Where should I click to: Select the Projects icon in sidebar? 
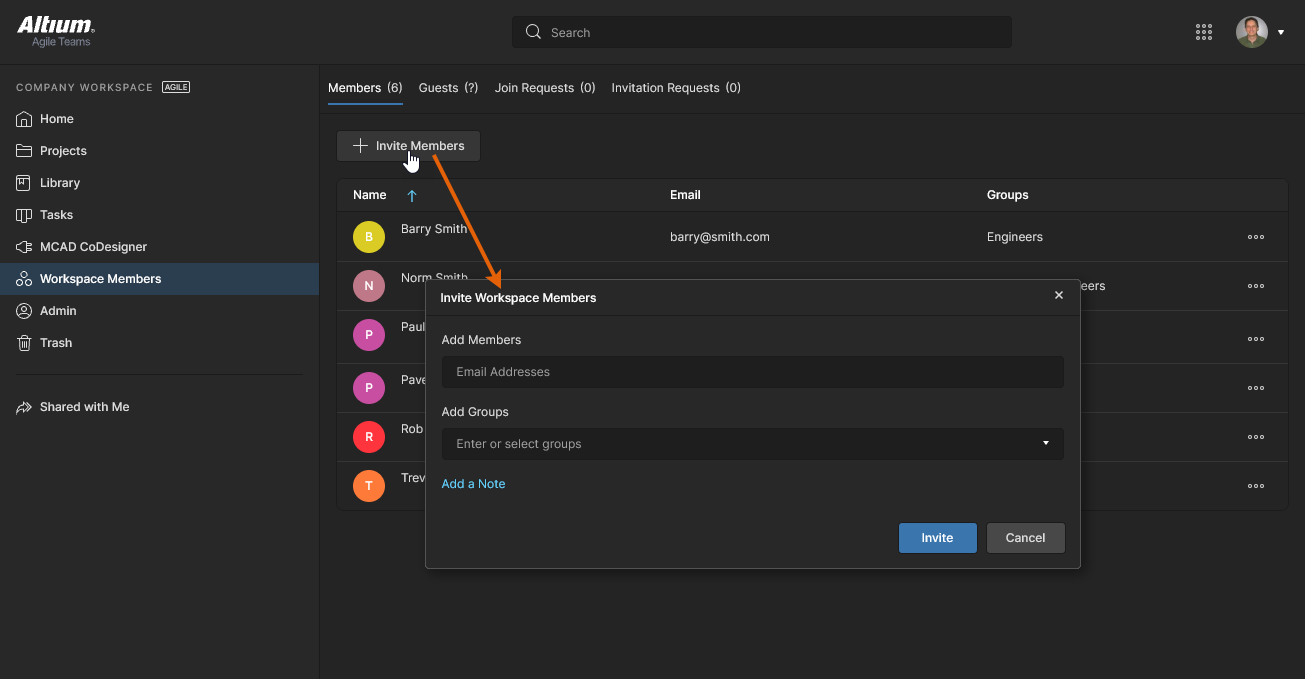tap(23, 151)
